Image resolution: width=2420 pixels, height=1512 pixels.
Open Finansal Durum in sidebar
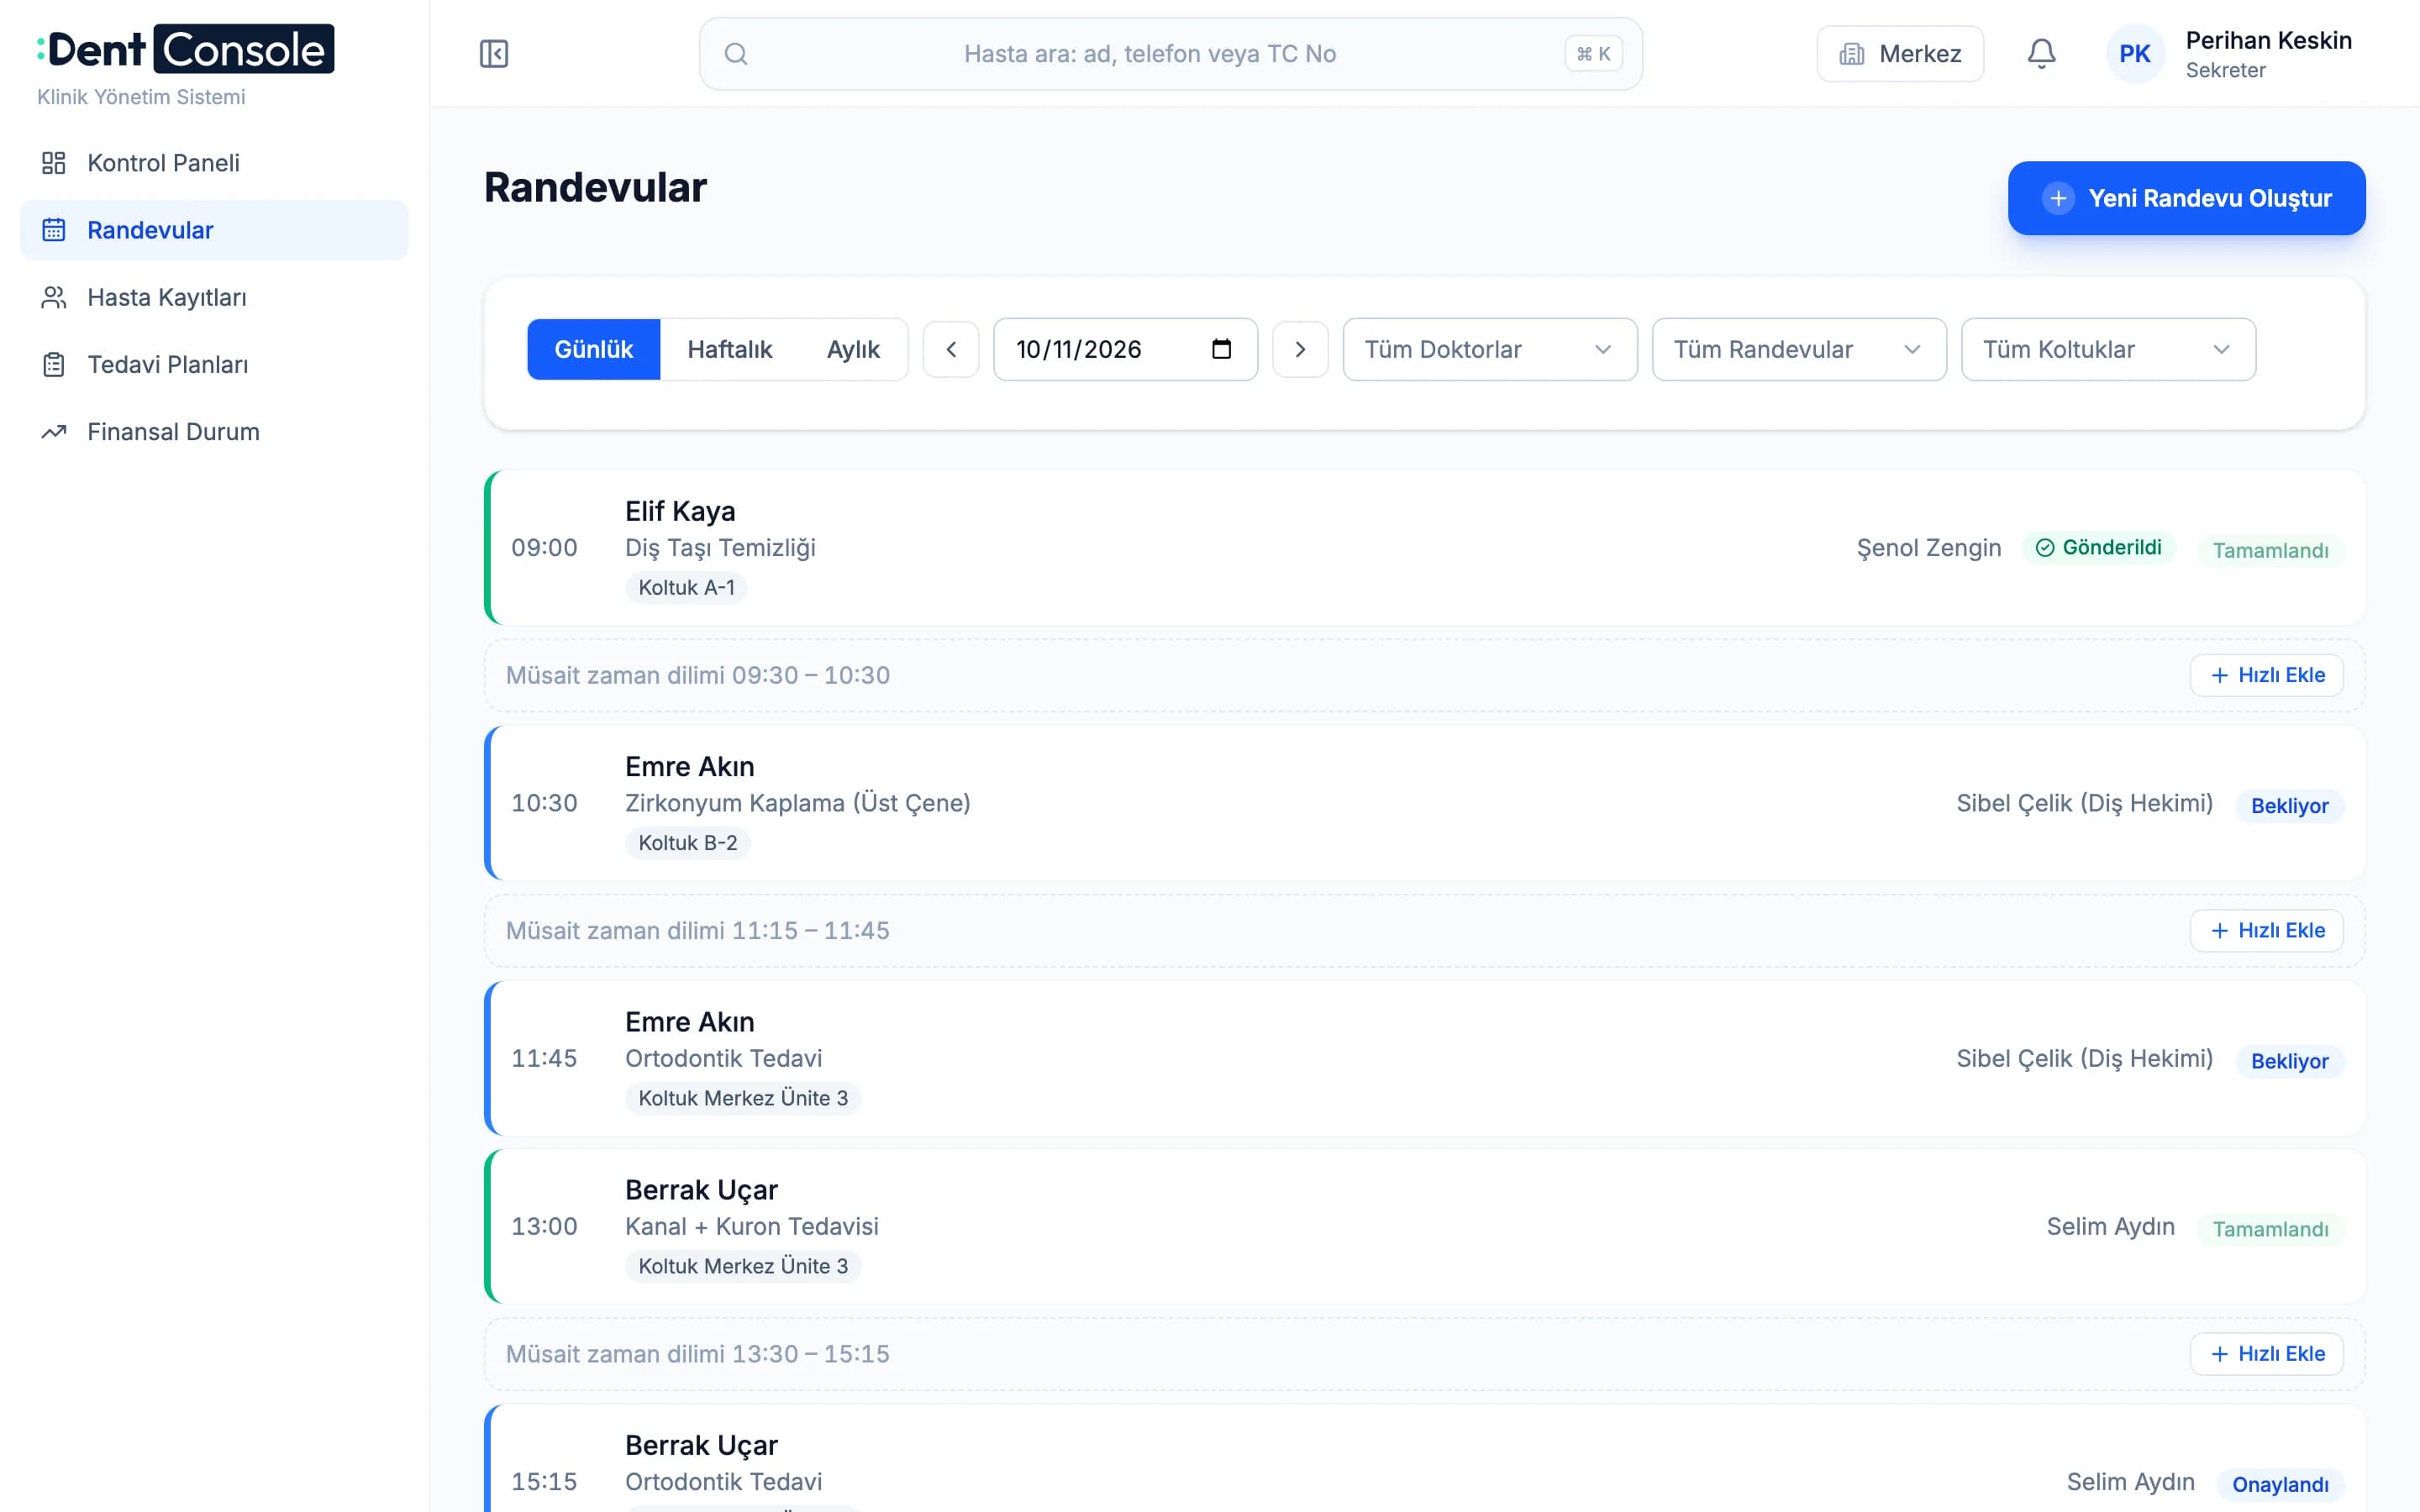coord(214,431)
